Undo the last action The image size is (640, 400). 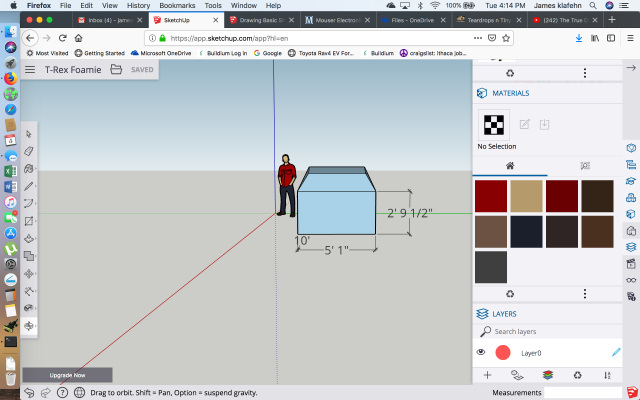(x=29, y=393)
